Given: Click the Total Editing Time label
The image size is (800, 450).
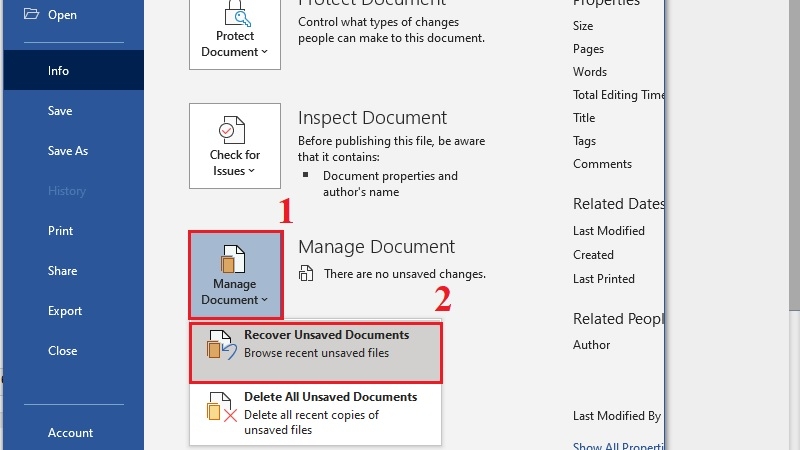Looking at the screenshot, I should (x=618, y=95).
